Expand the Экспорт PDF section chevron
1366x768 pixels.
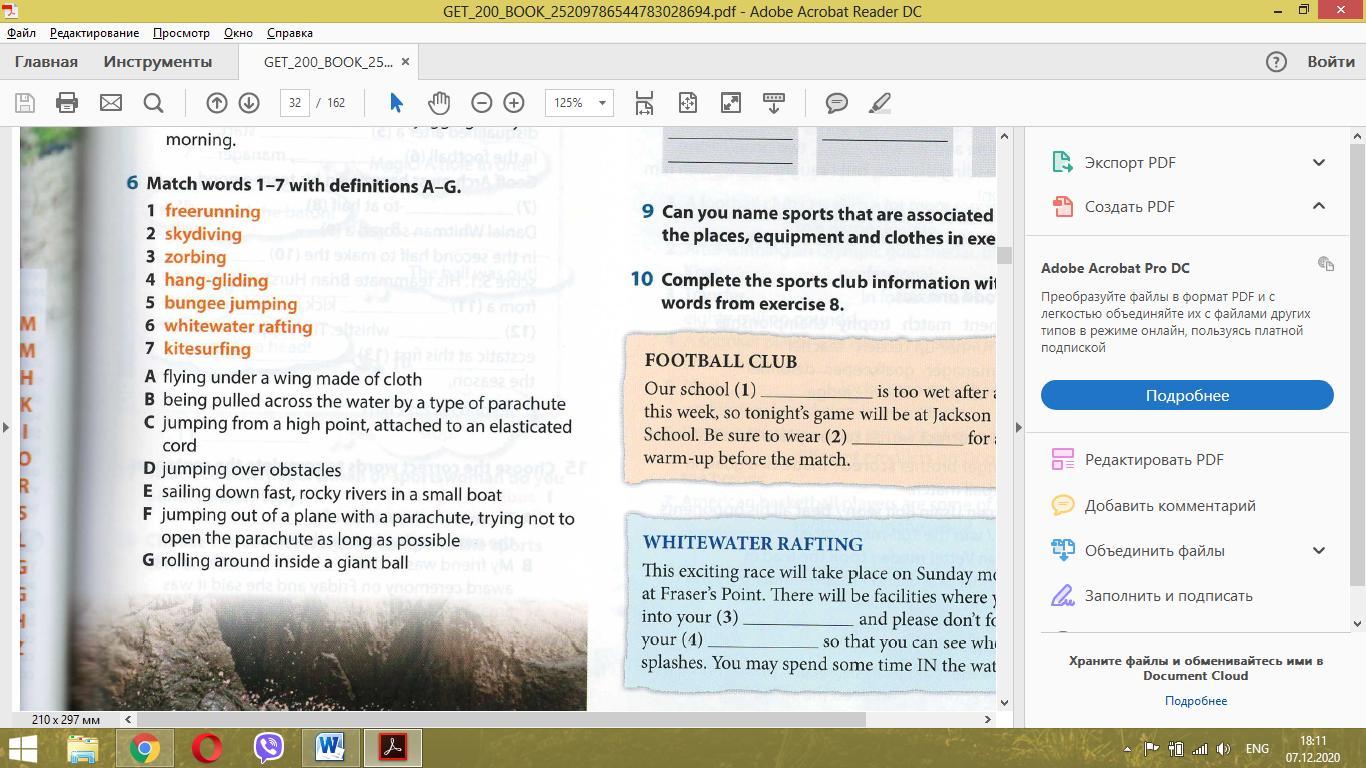click(1318, 162)
